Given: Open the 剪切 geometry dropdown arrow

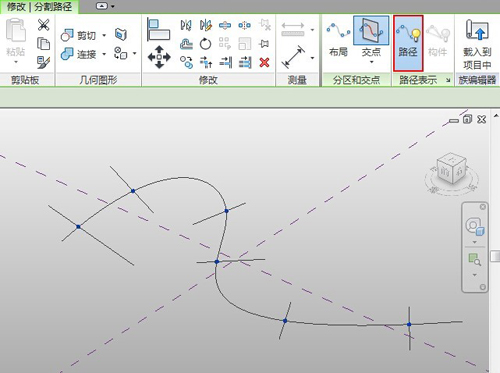Looking at the screenshot, I should pos(104,35).
